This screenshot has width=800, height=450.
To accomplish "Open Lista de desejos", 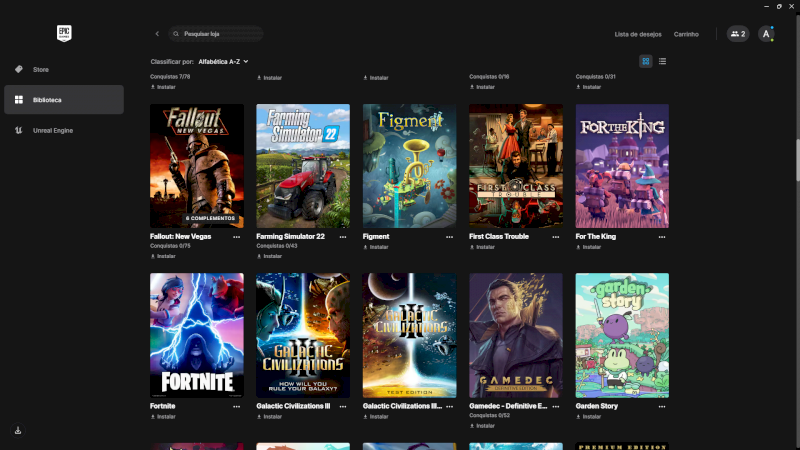I will pyautogui.click(x=638, y=34).
